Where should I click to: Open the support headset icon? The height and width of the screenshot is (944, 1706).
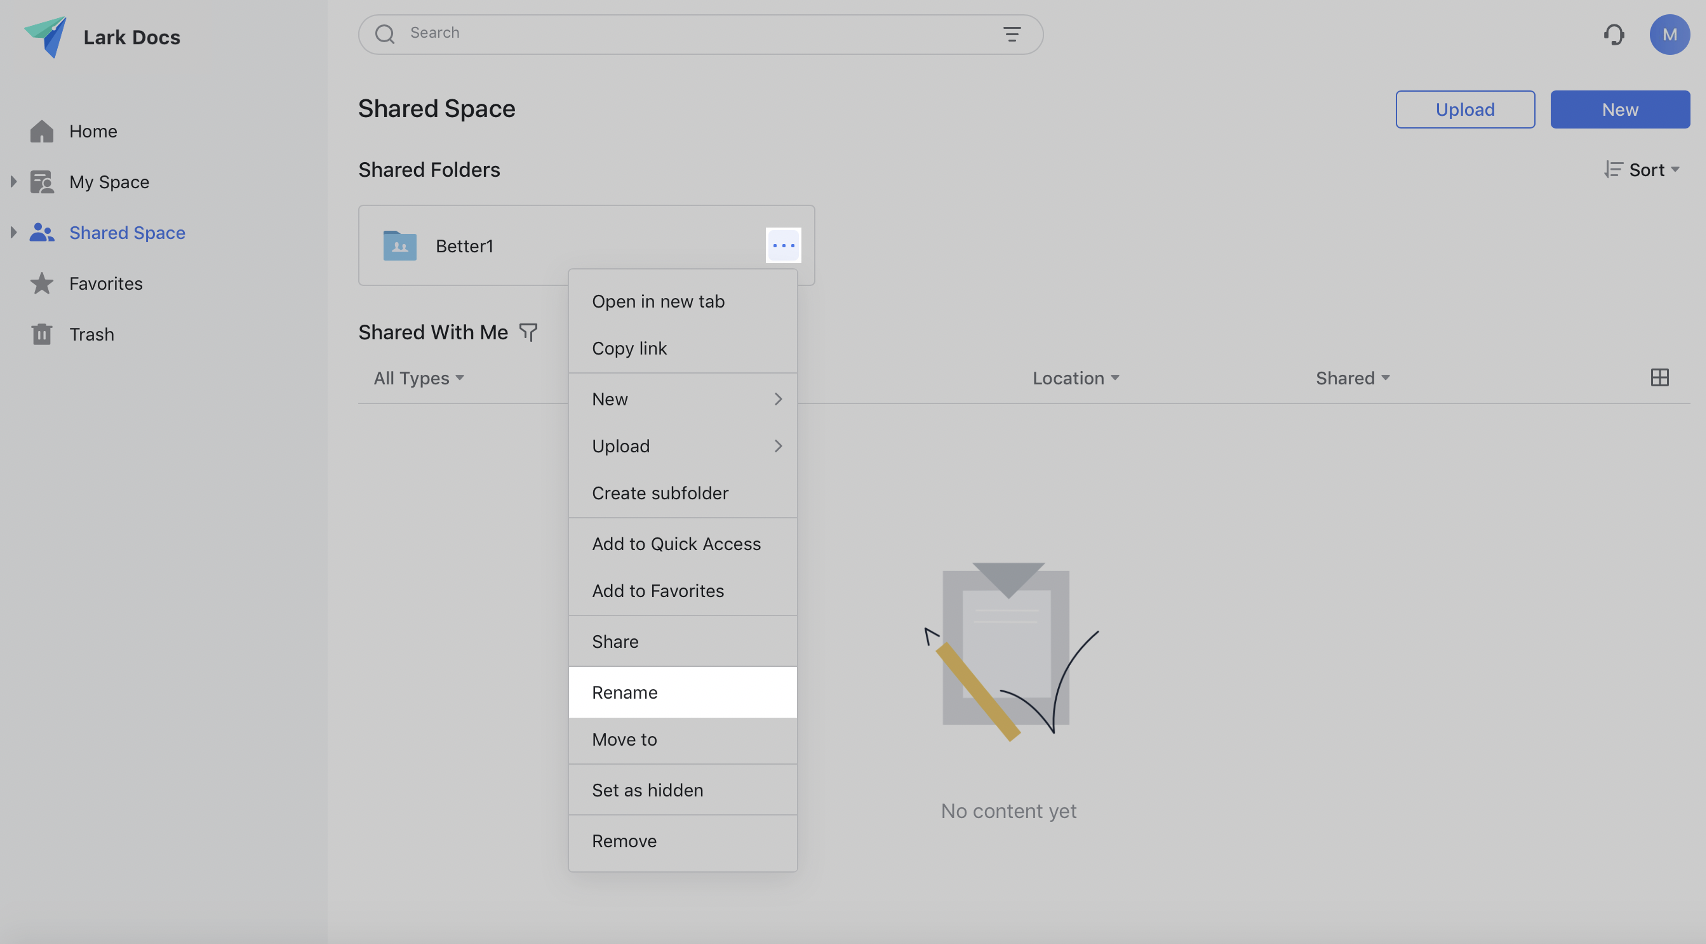point(1613,35)
